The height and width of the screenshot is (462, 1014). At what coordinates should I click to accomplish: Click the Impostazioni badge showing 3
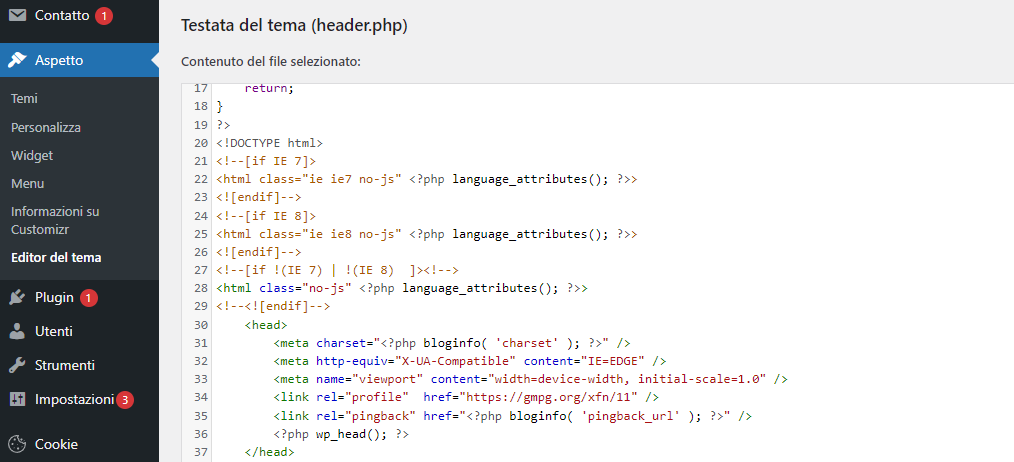point(125,400)
